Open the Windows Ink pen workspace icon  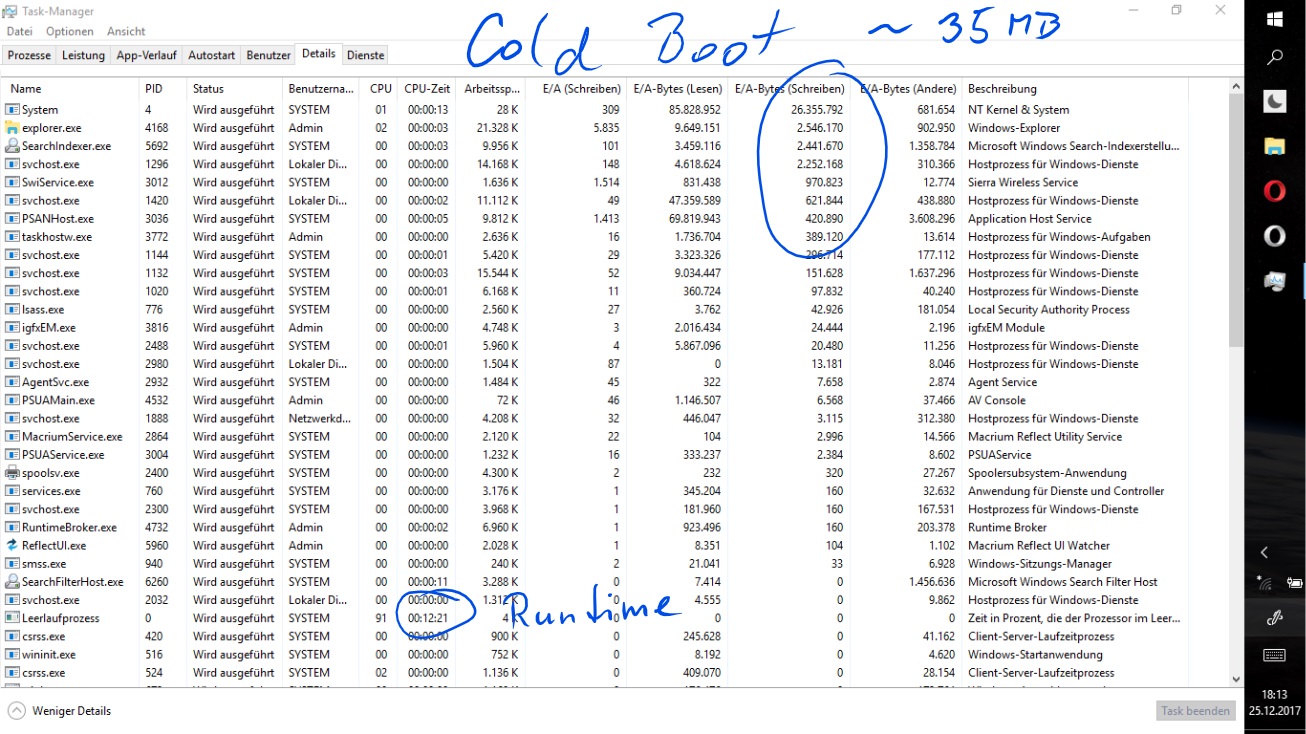click(1275, 618)
